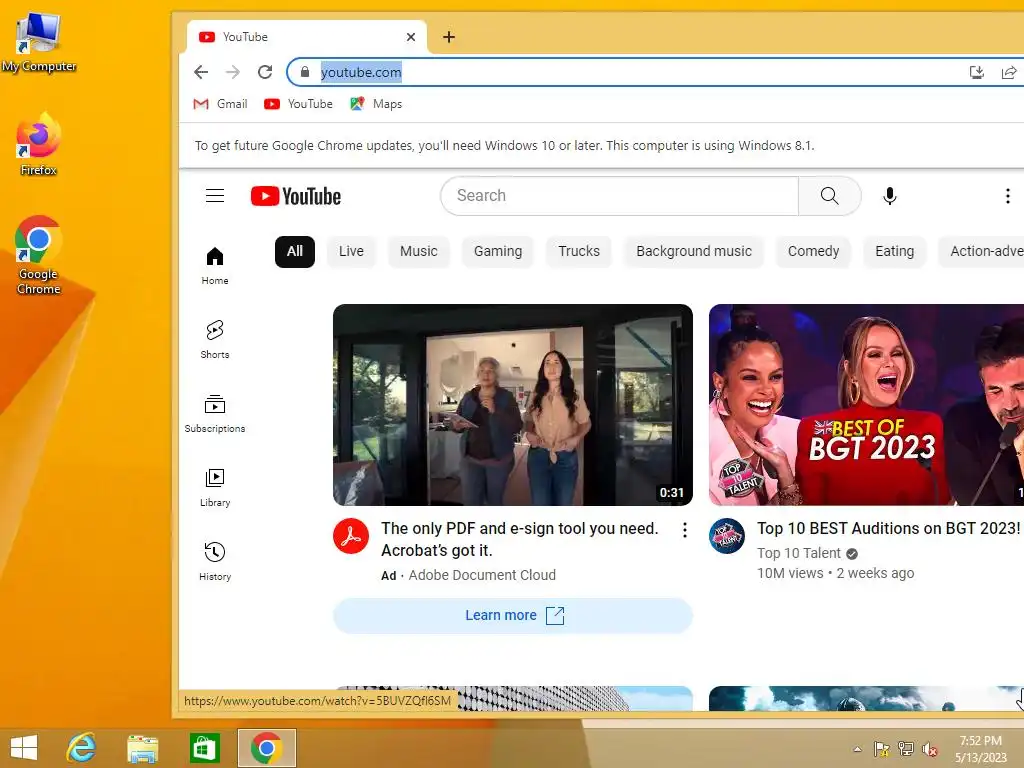Select the Google Chrome desktop shortcut

(x=39, y=255)
